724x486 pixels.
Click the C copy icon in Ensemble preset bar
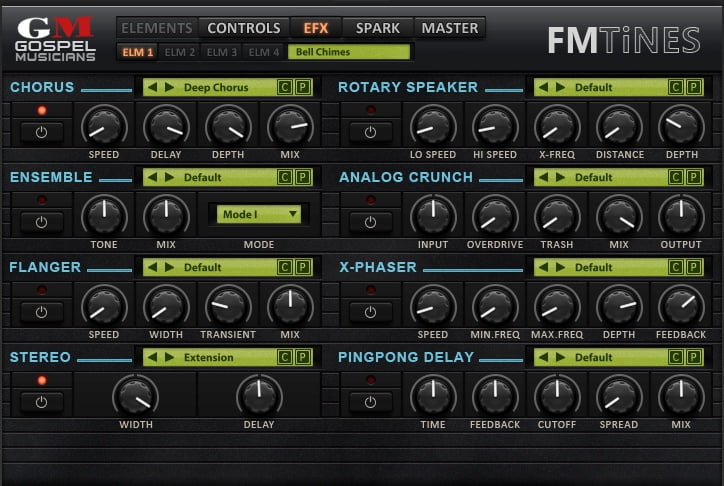285,177
